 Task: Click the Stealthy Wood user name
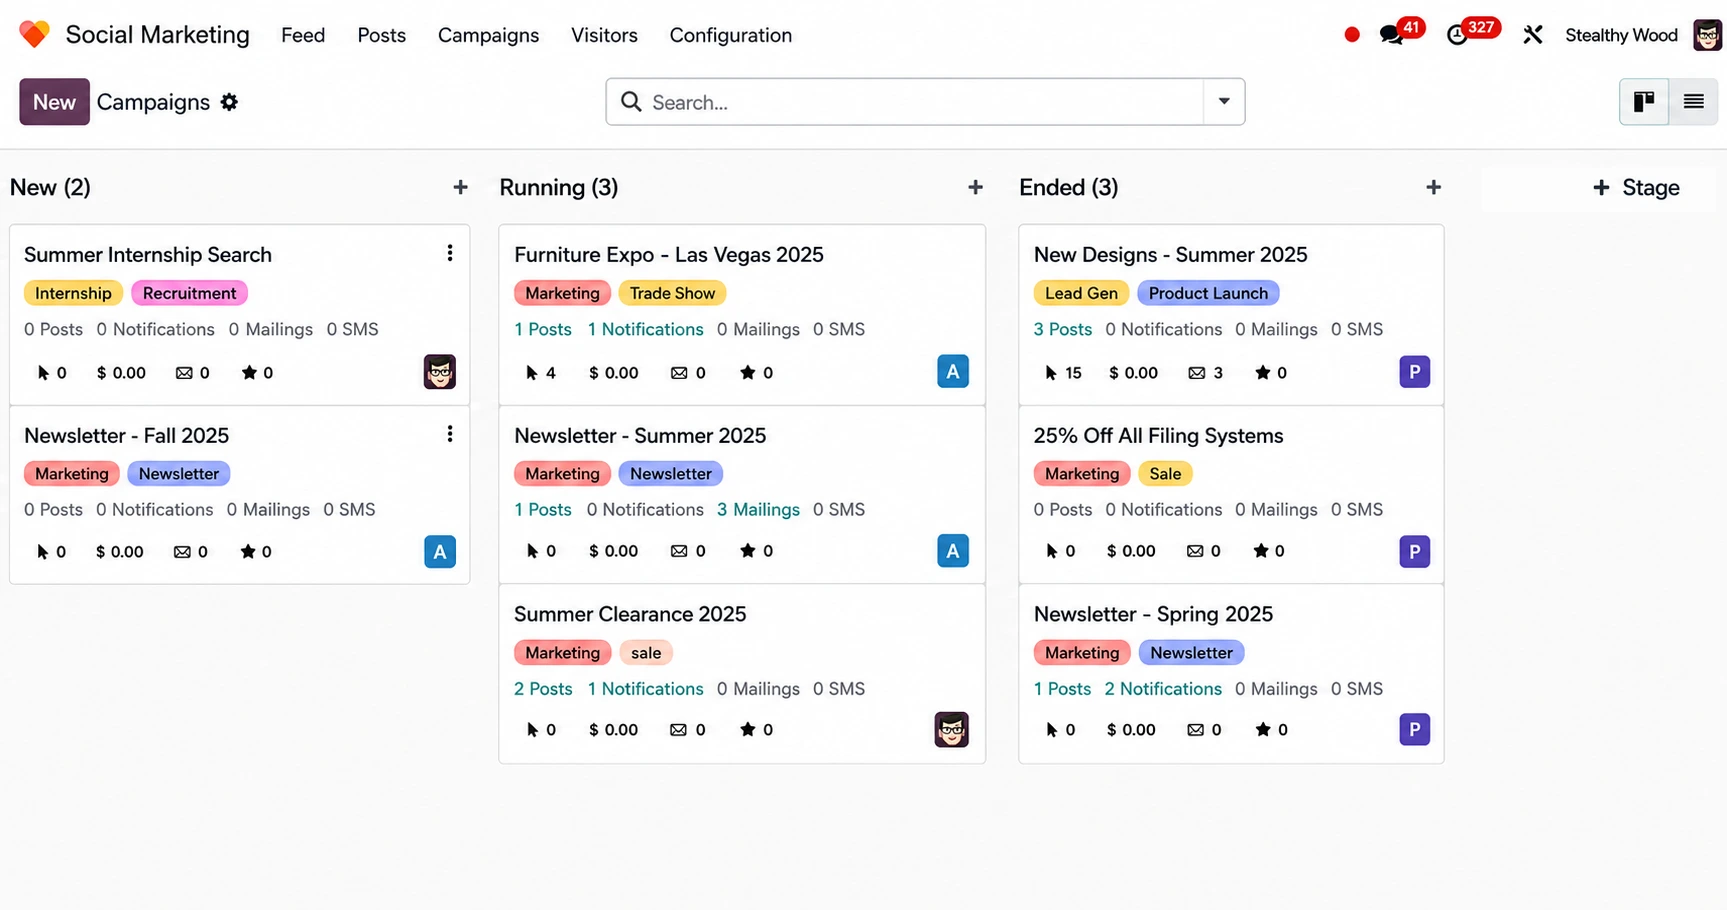[x=1621, y=35]
